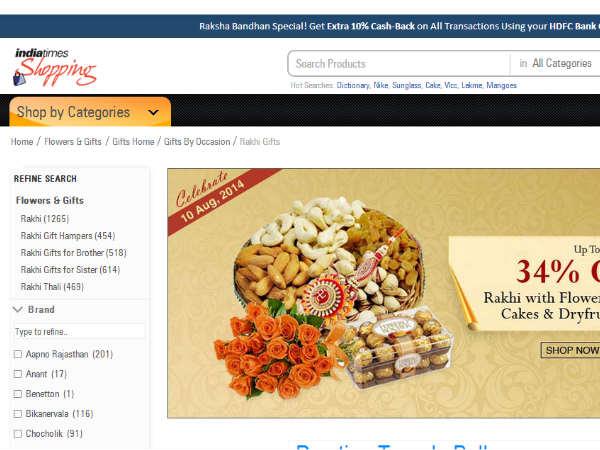Focus the Search Products field
Screen dimensions: 600x450
pyautogui.click(x=399, y=64)
